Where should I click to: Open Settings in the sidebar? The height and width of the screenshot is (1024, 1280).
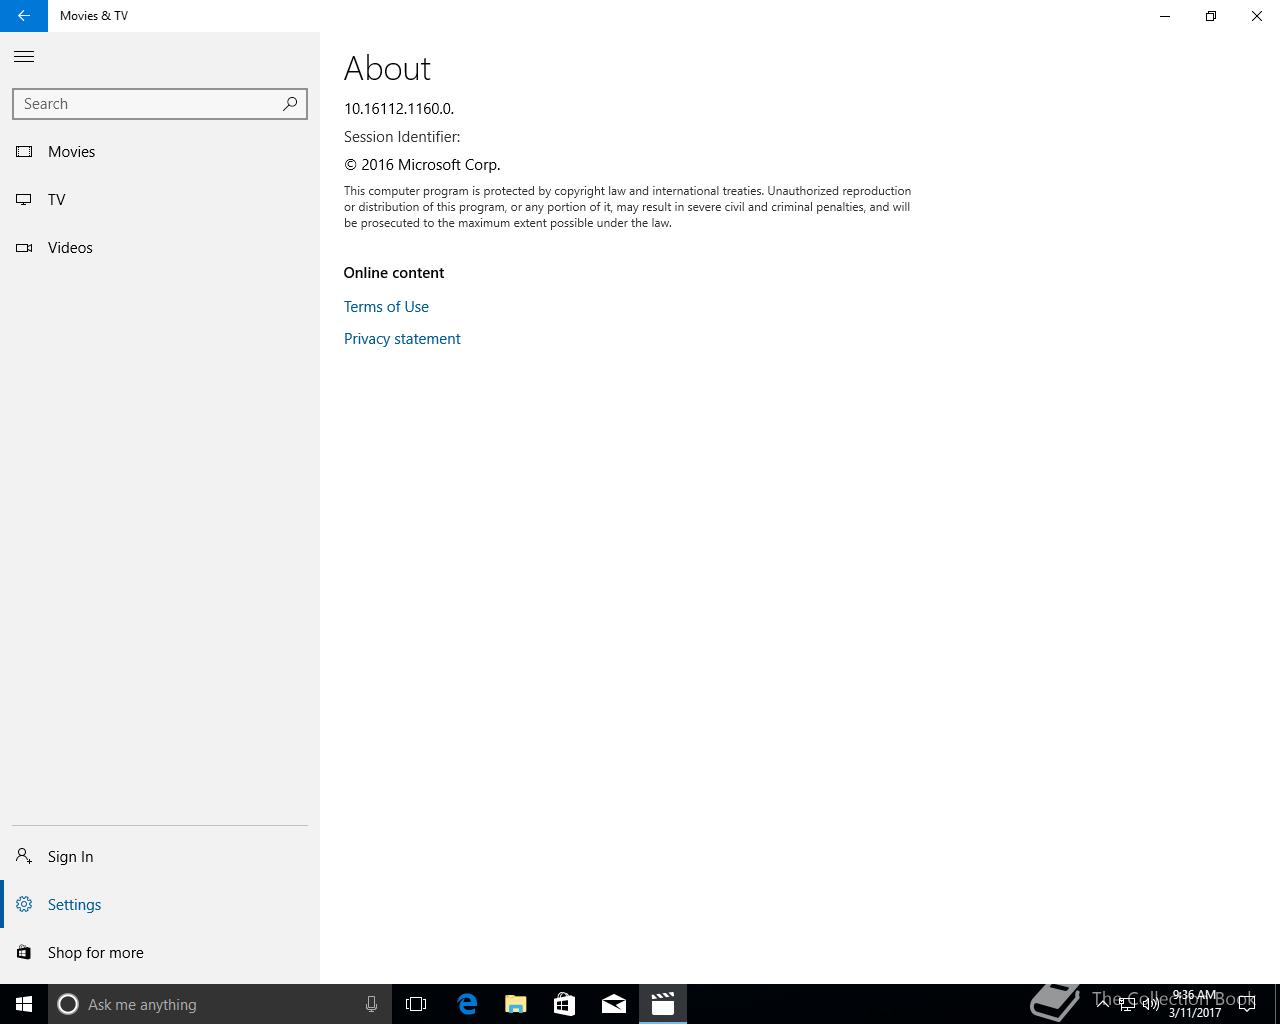pos(160,905)
